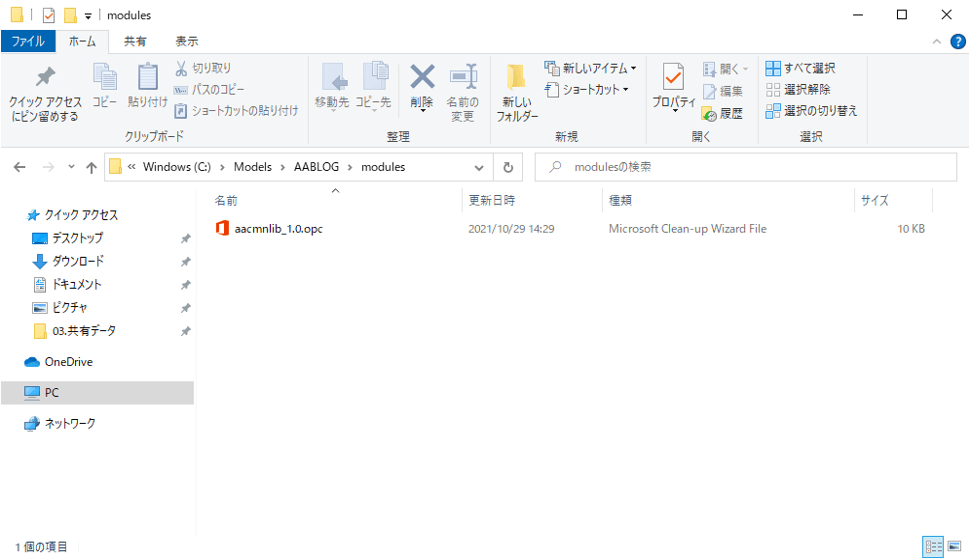Switch to details view icon in status bar

coord(933,547)
